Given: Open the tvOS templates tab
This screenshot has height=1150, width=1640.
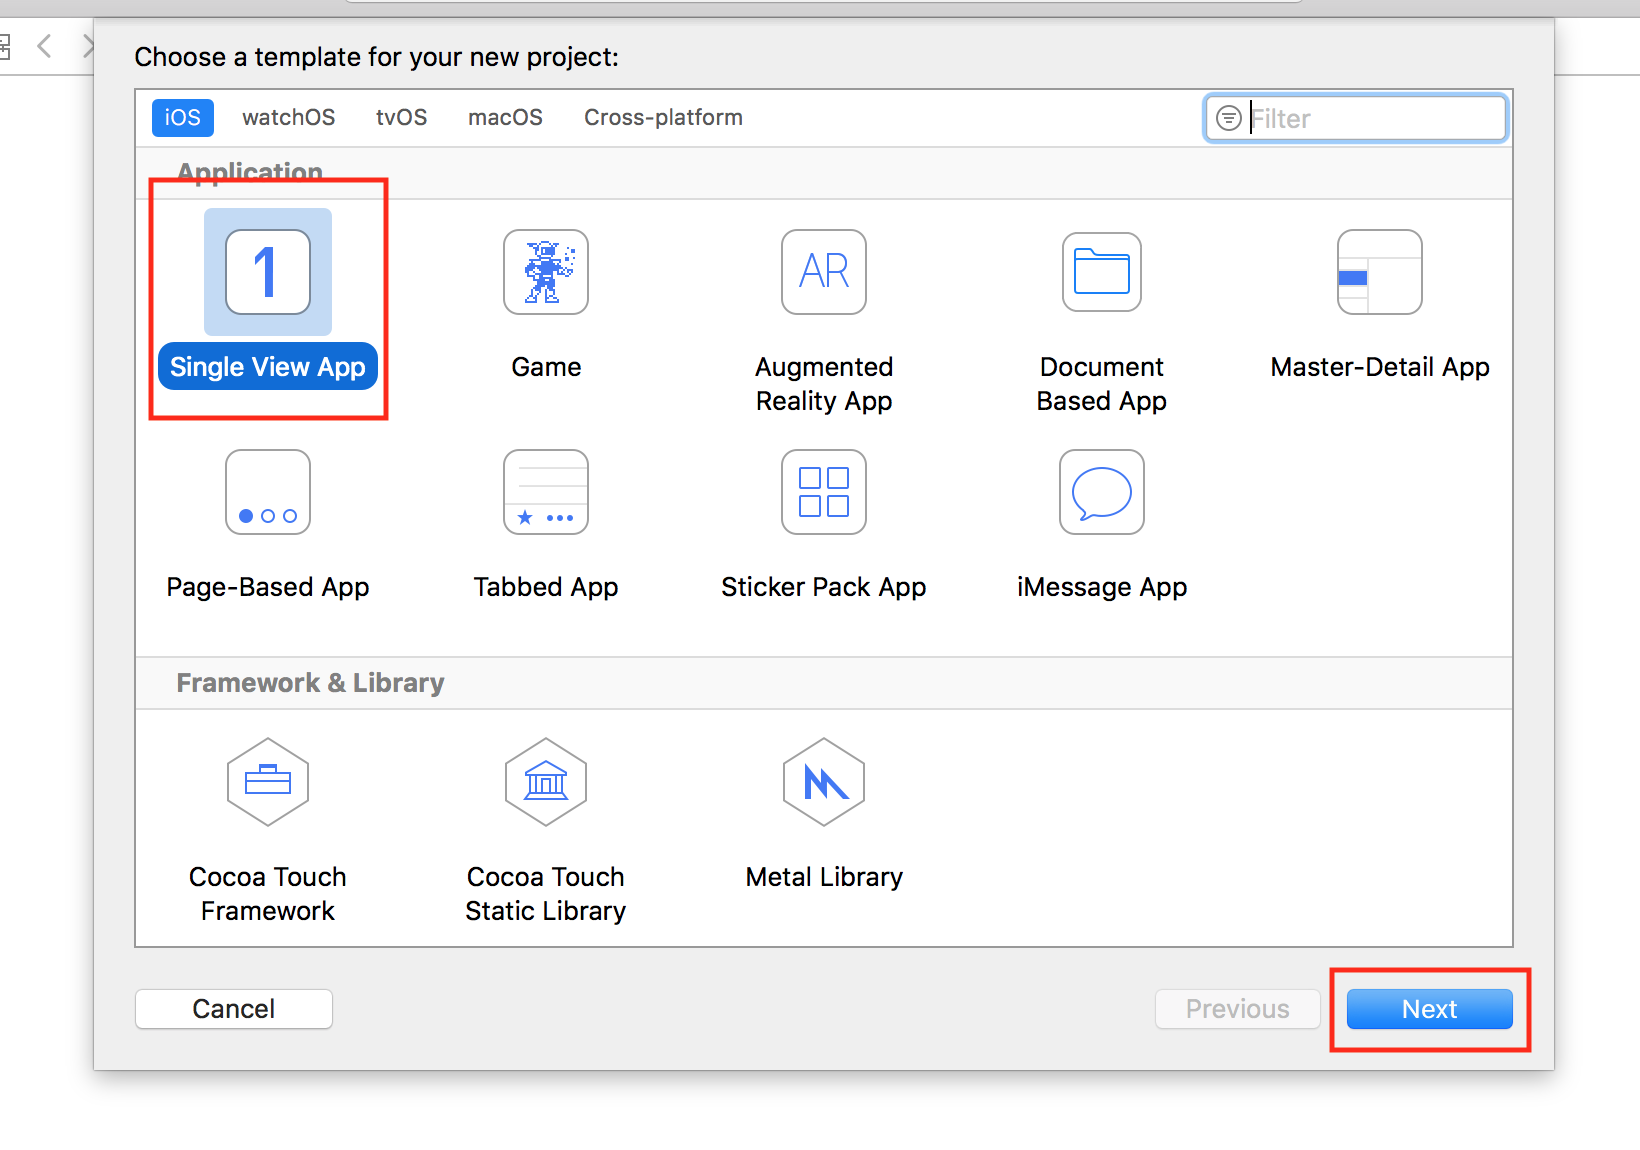Looking at the screenshot, I should [x=401, y=117].
